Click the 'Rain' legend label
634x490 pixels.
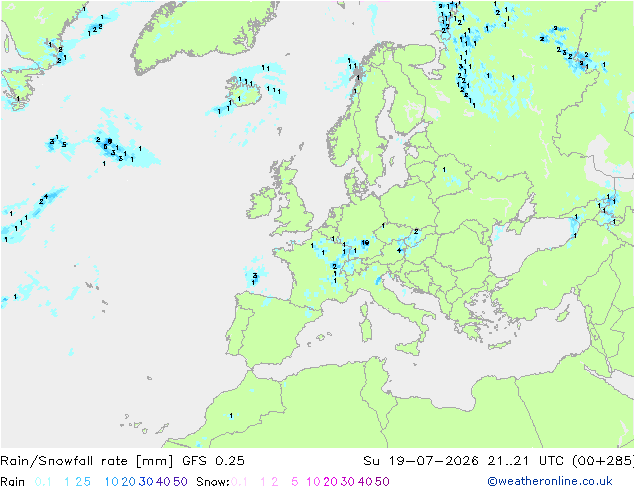(x=13, y=482)
